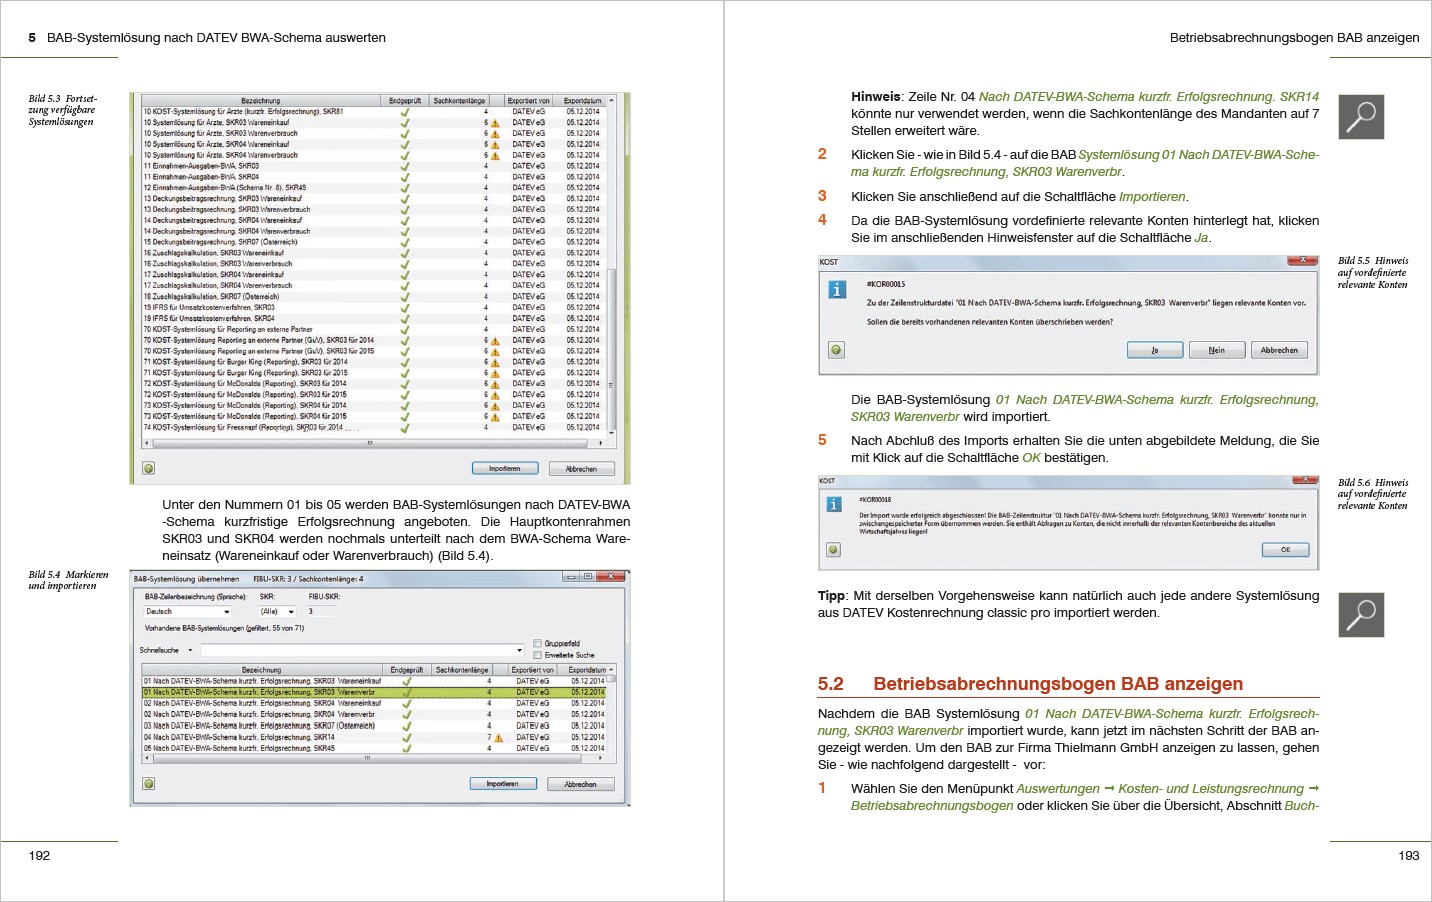Open the Schnellsuche dropdown arrow
This screenshot has height=902, width=1432.
click(190, 651)
